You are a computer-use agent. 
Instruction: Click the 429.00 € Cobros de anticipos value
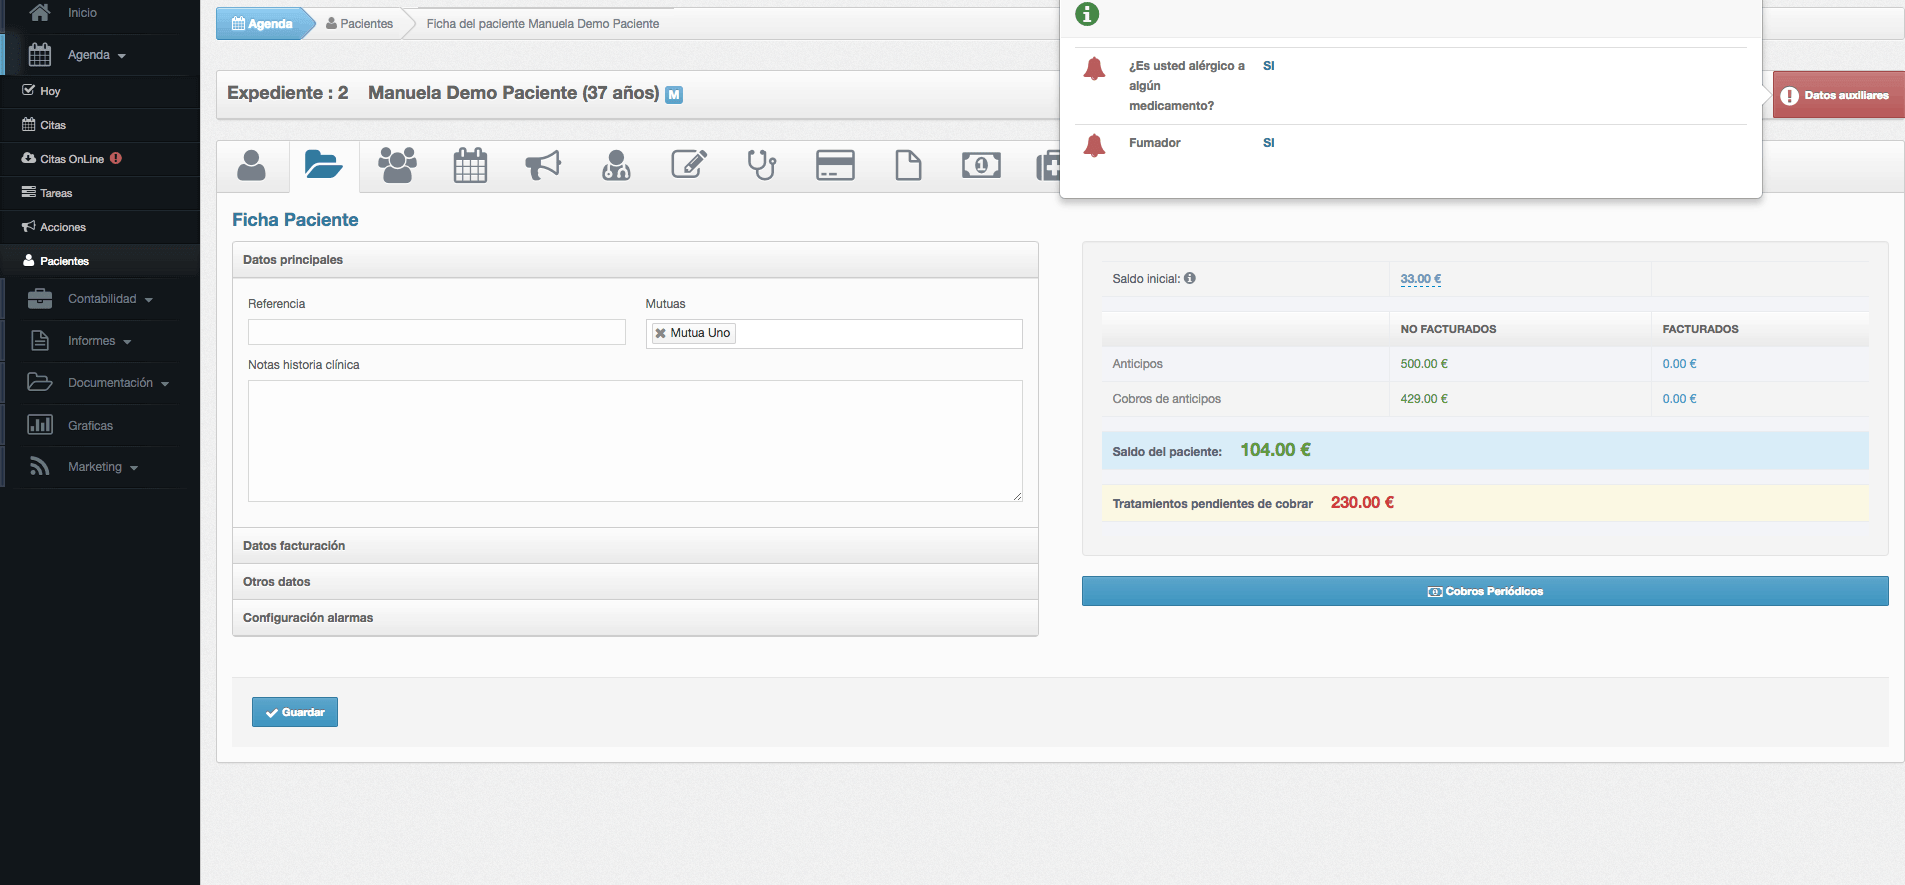click(1424, 399)
